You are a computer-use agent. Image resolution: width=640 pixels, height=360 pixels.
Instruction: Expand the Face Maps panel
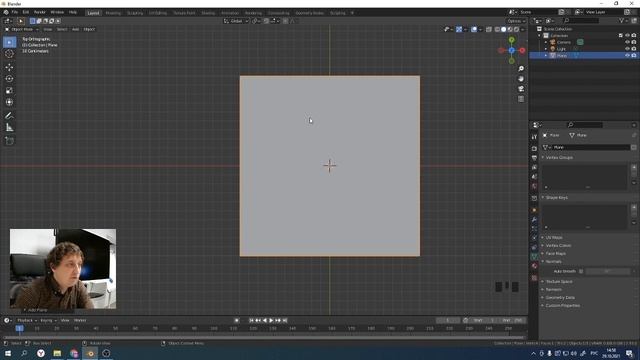coord(556,253)
